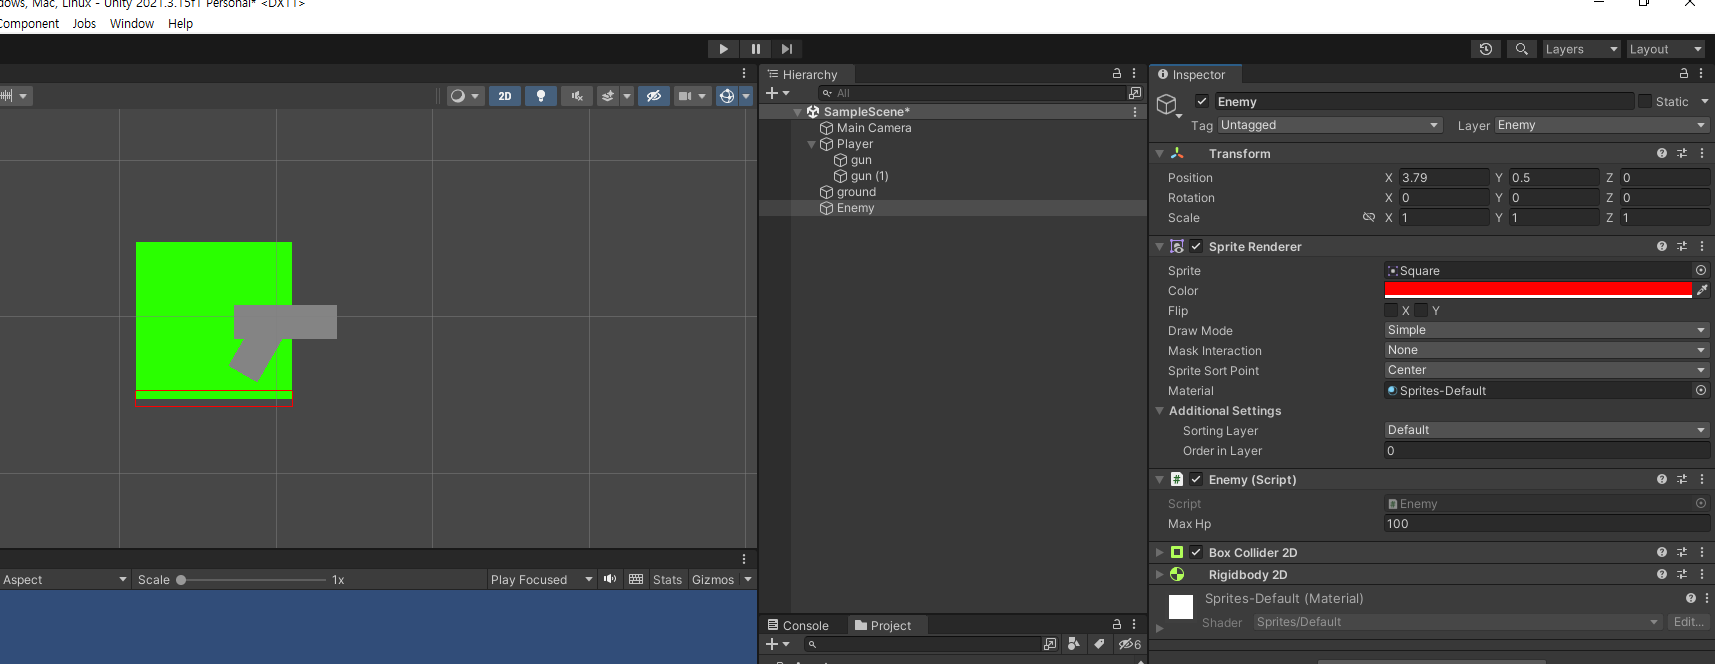Viewport: 1715px width, 664px height.
Task: Start Play mode with the Play button
Action: point(723,49)
